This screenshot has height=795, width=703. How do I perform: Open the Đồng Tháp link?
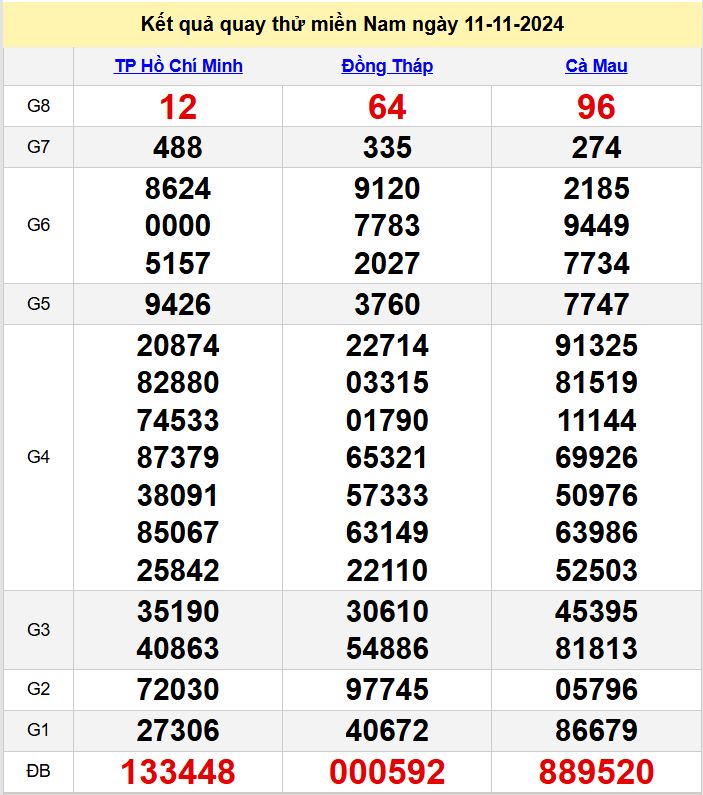point(387,66)
